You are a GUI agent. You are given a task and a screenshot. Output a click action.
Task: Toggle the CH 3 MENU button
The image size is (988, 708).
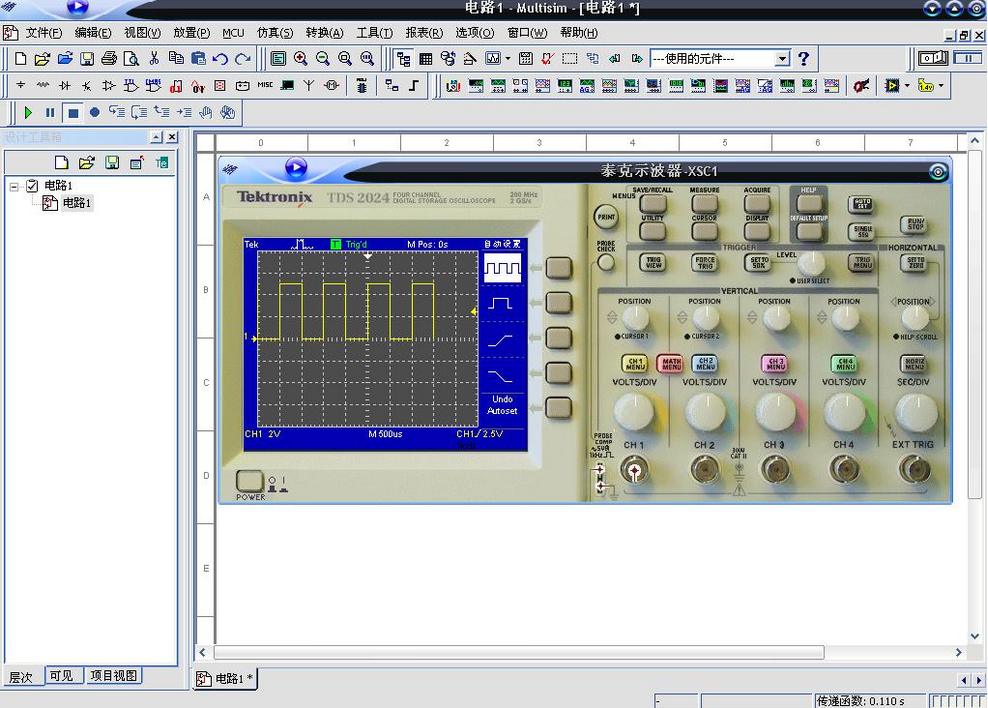[x=775, y=363]
